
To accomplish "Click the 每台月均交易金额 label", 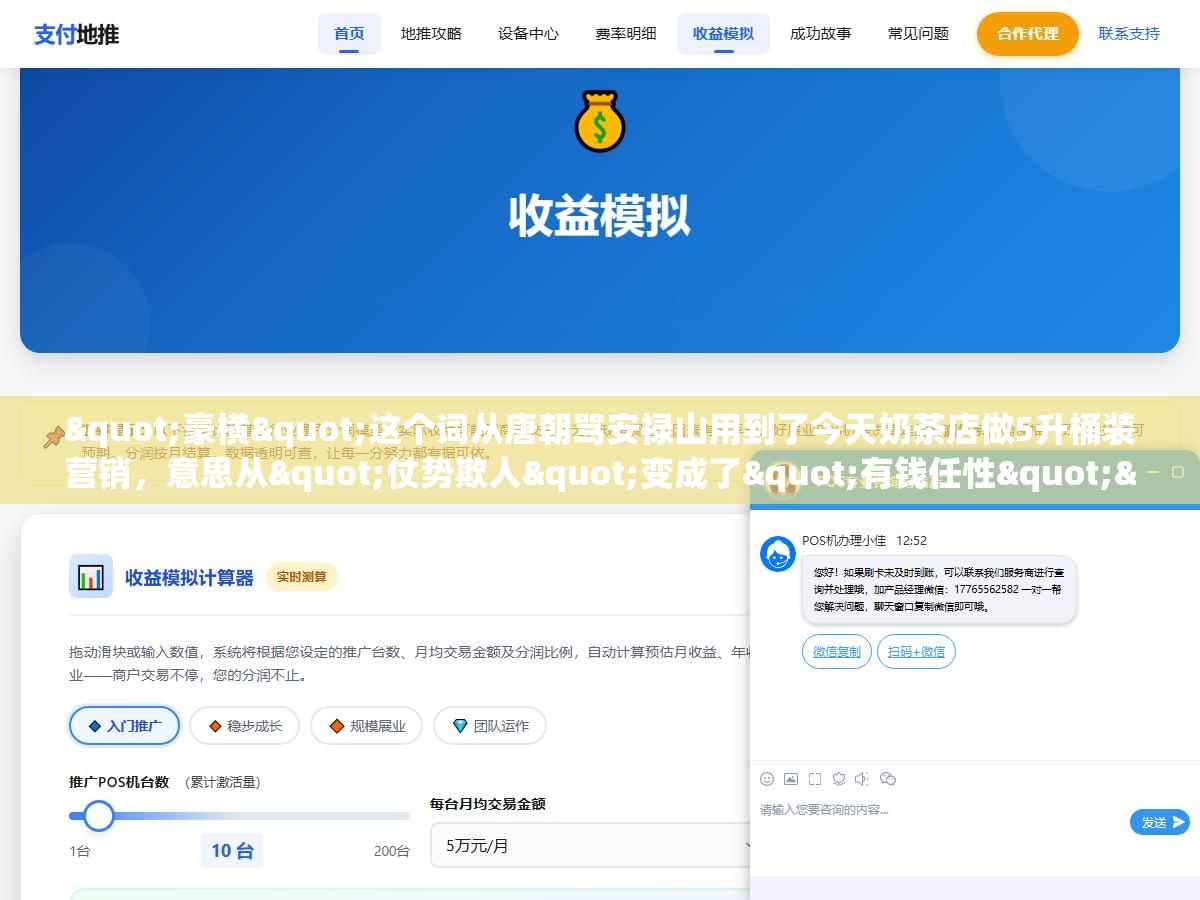I will pos(488,803).
